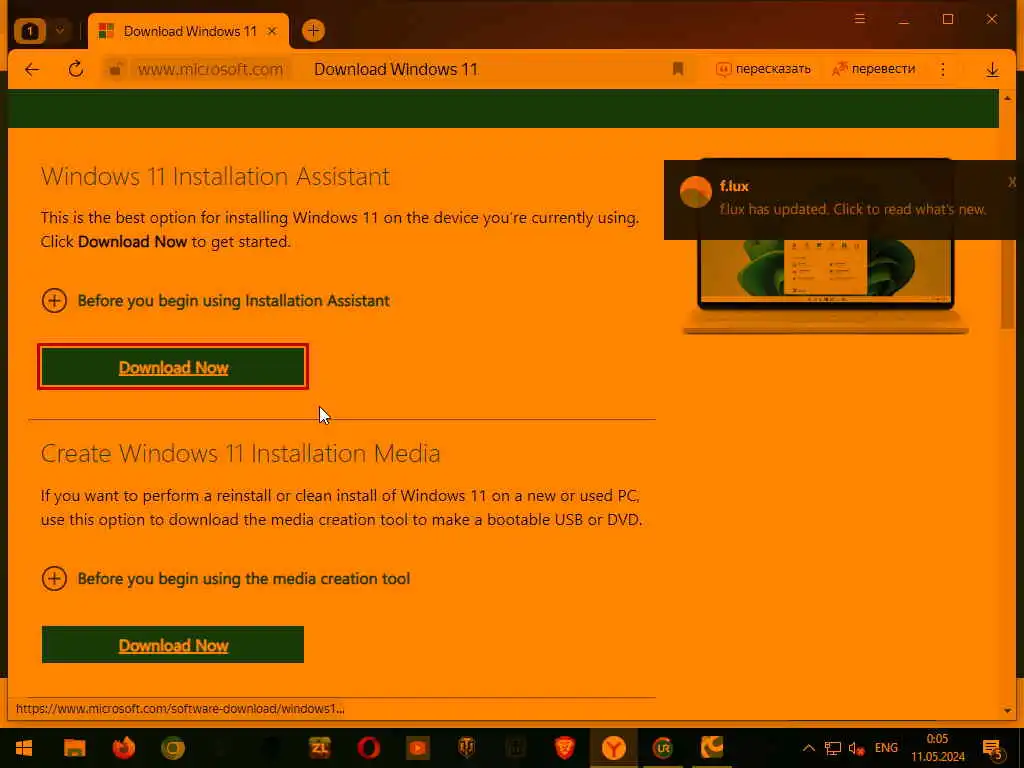1024x768 pixels.
Task: Open the ZL app in the taskbar
Action: (x=319, y=748)
